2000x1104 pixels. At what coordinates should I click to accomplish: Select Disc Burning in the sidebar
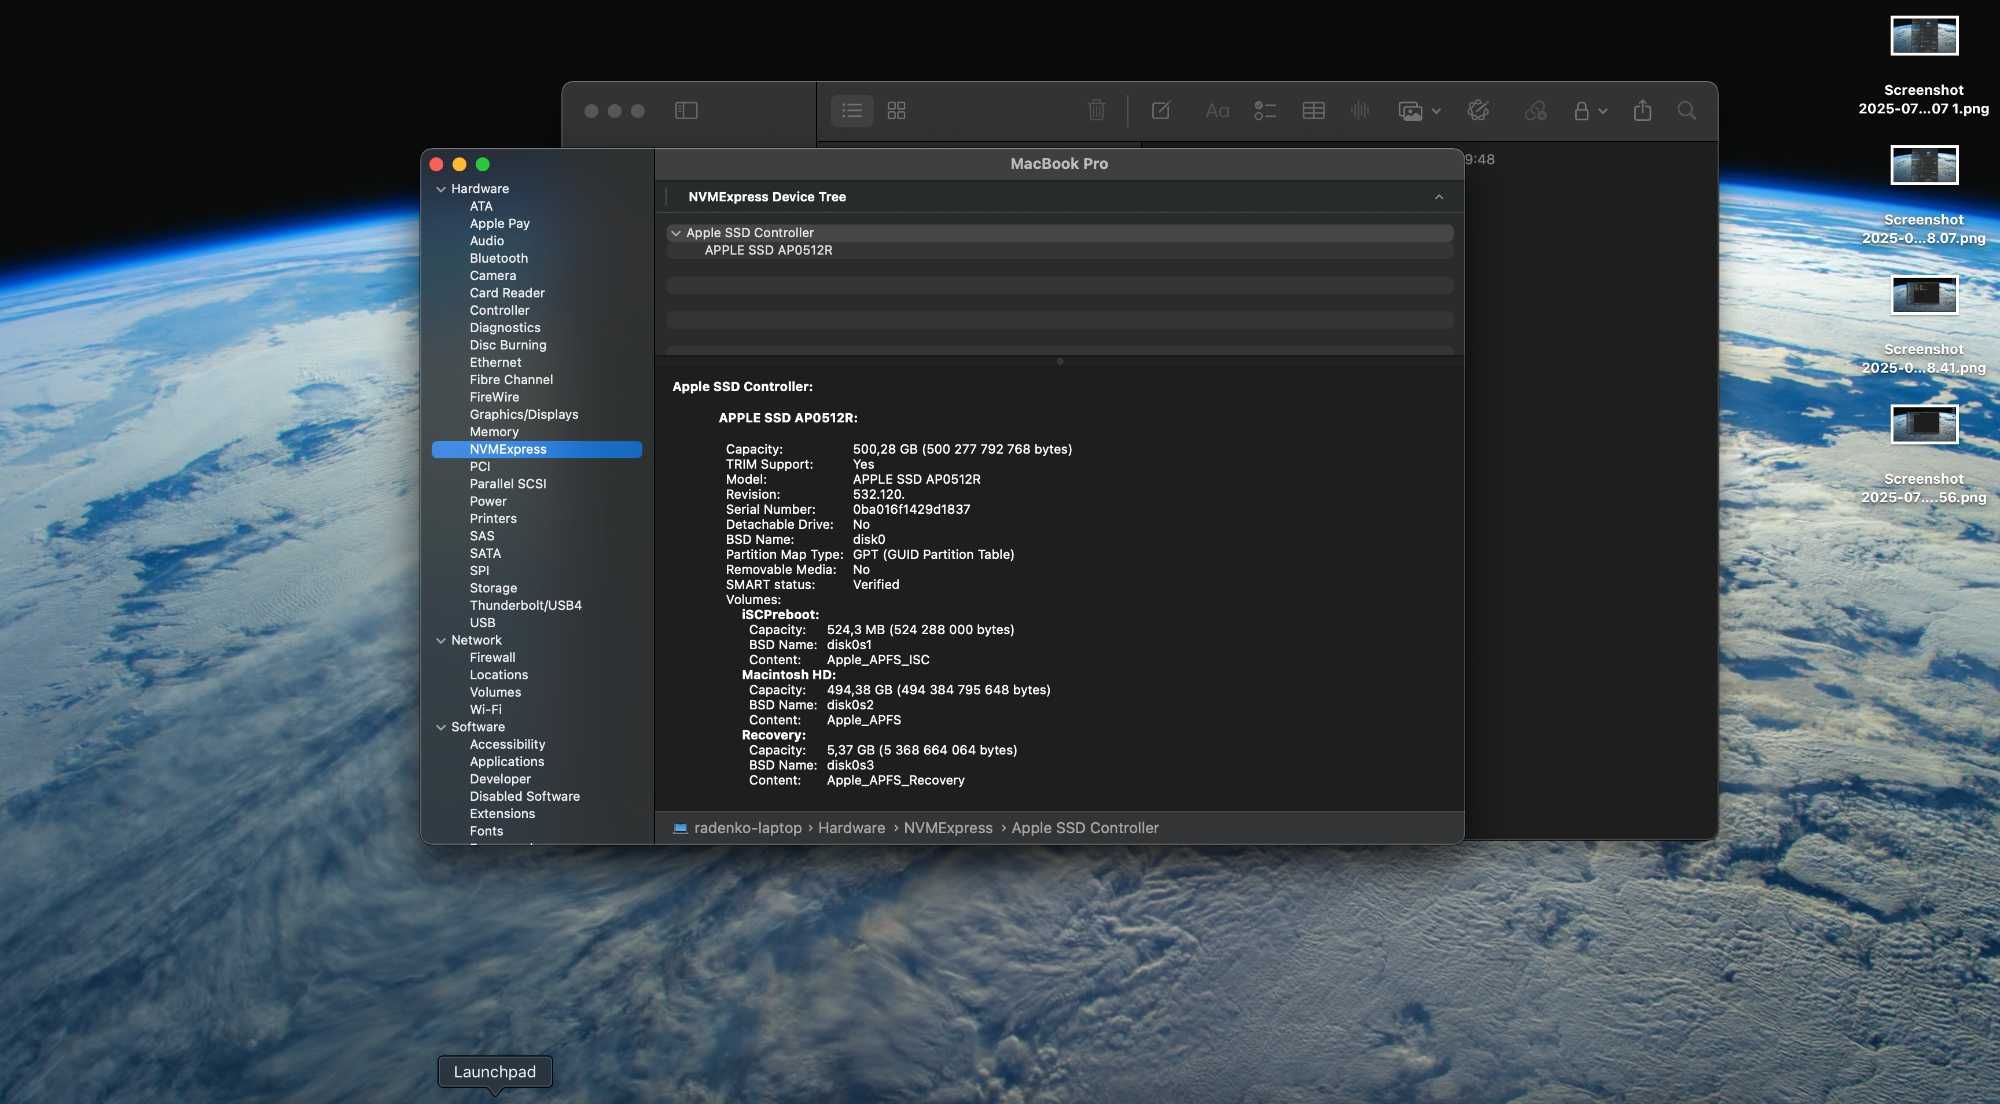(x=508, y=345)
